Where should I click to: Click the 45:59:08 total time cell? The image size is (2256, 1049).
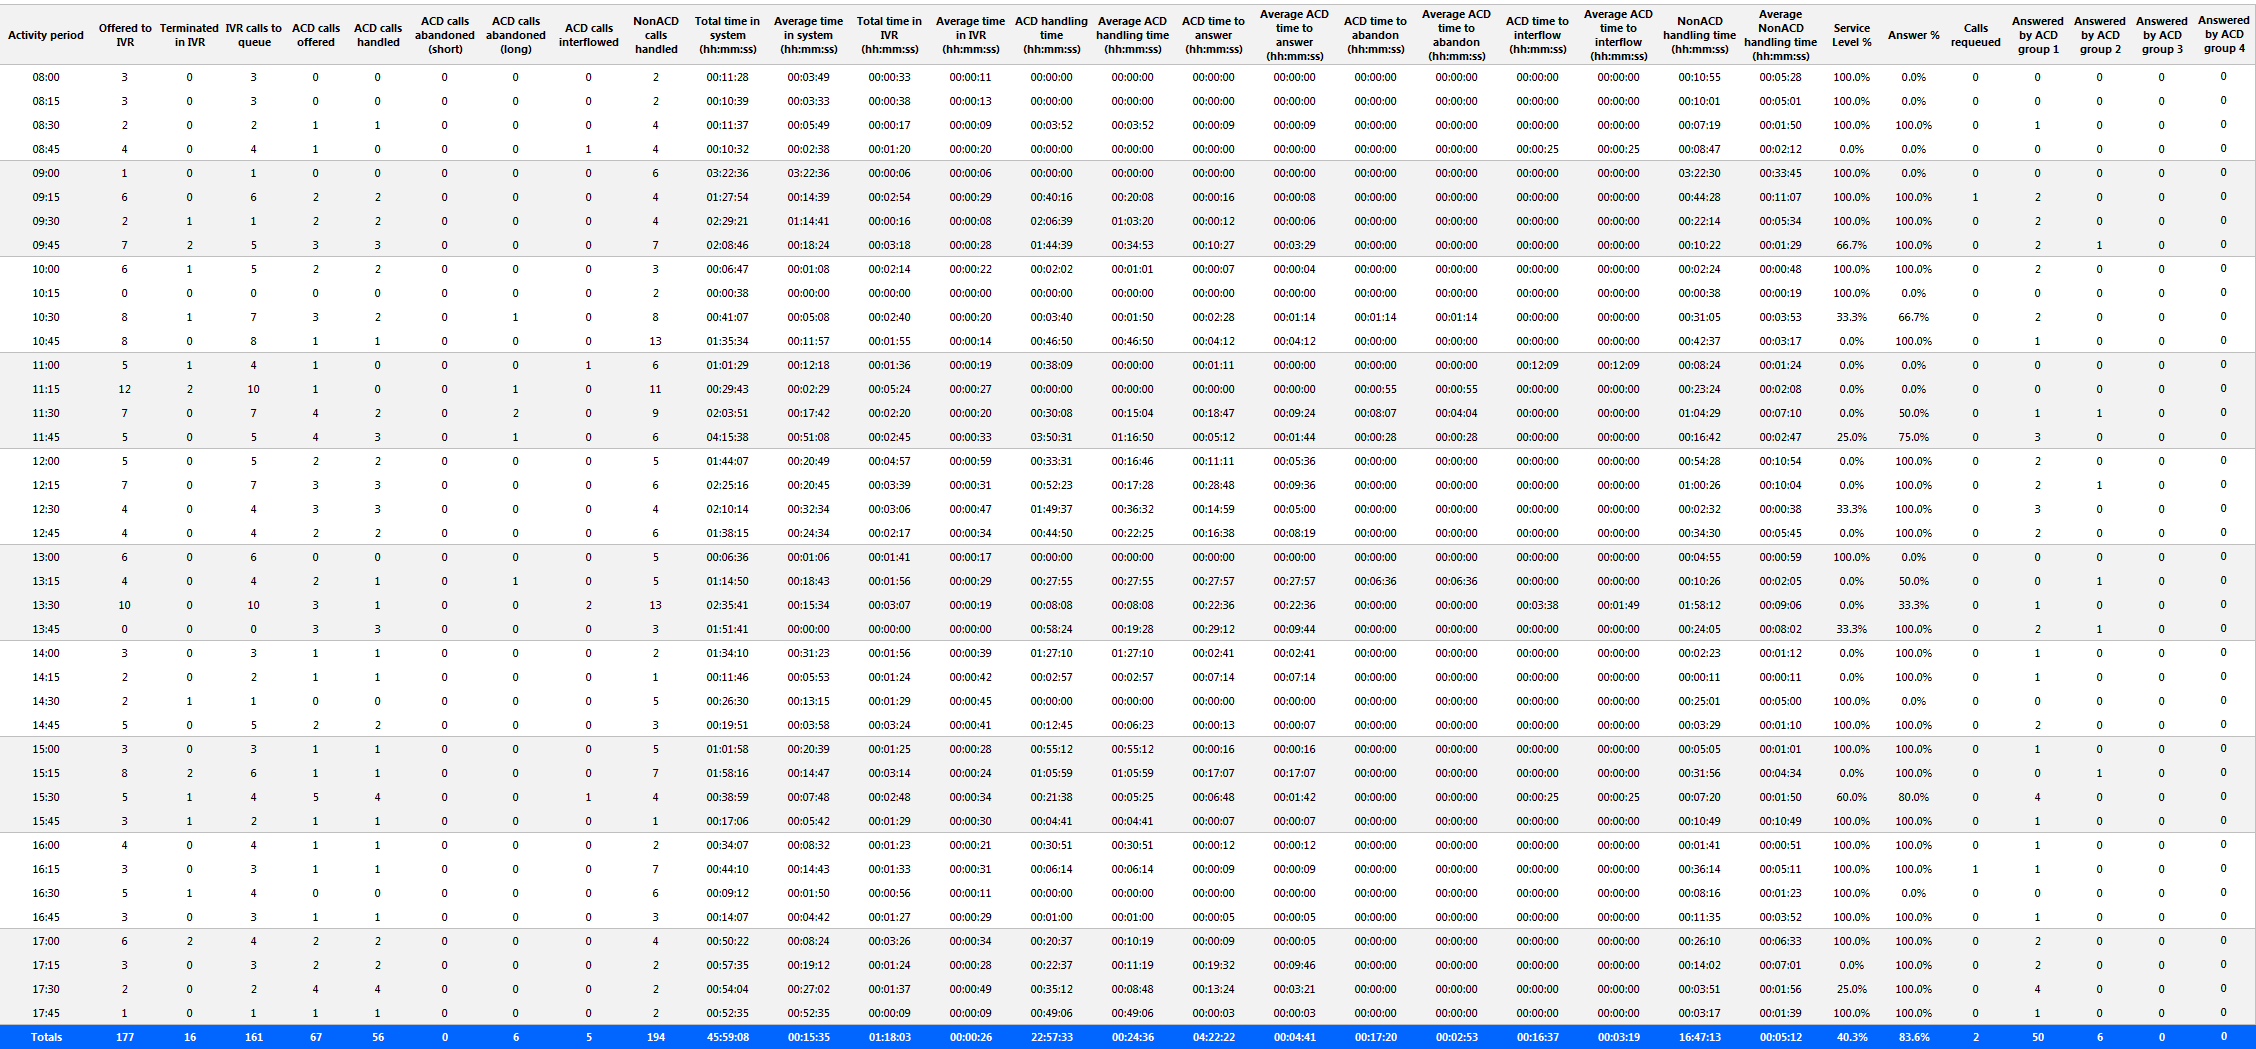pos(727,1037)
